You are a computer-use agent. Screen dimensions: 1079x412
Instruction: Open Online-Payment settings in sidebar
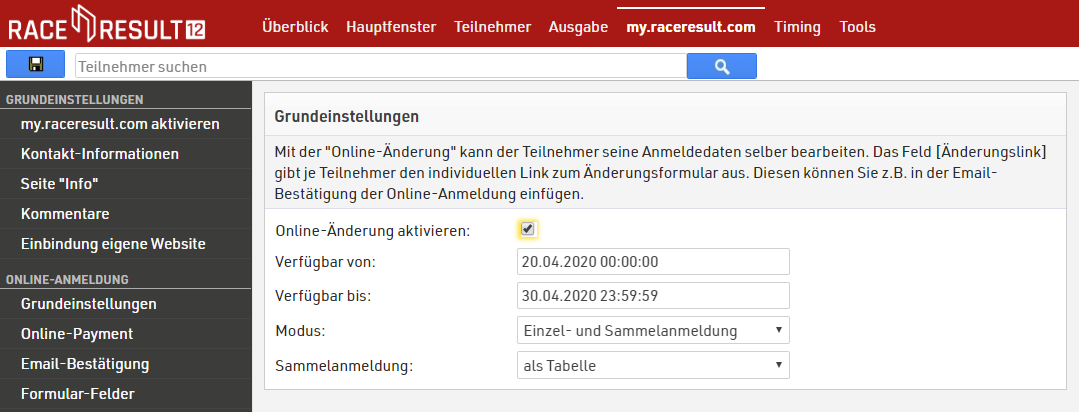(77, 334)
